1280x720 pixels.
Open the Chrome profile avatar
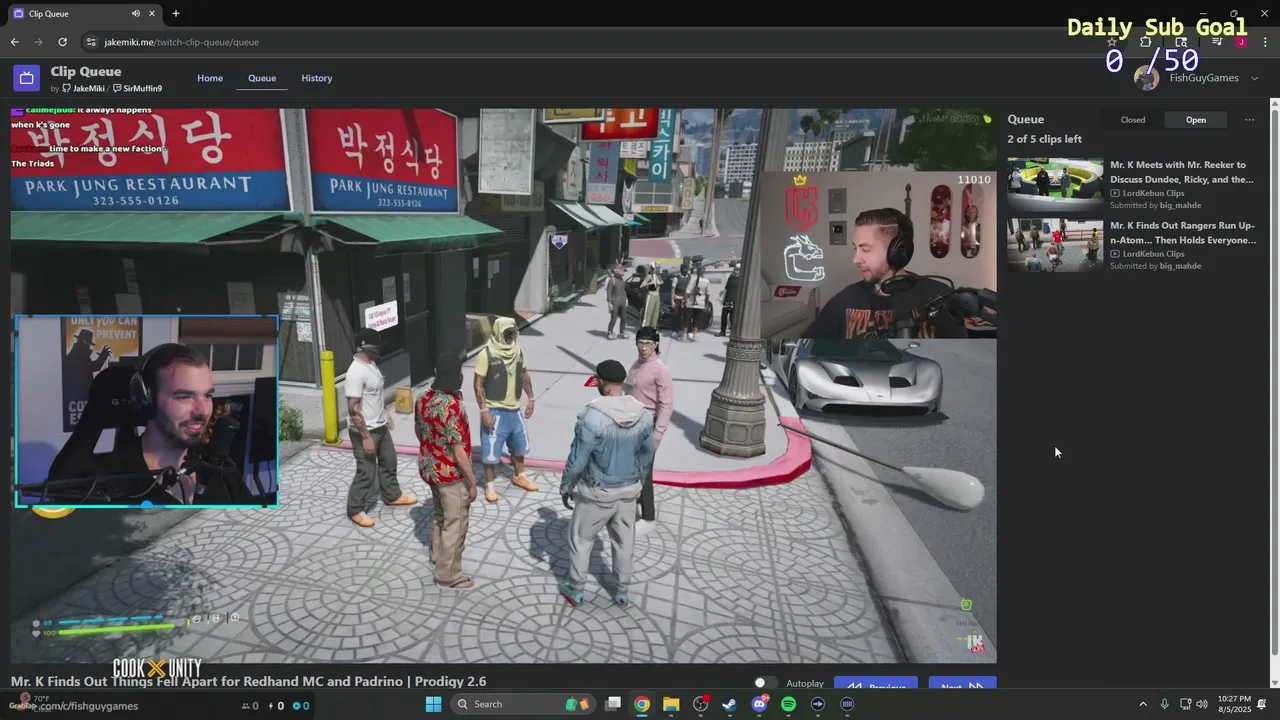coord(1241,42)
